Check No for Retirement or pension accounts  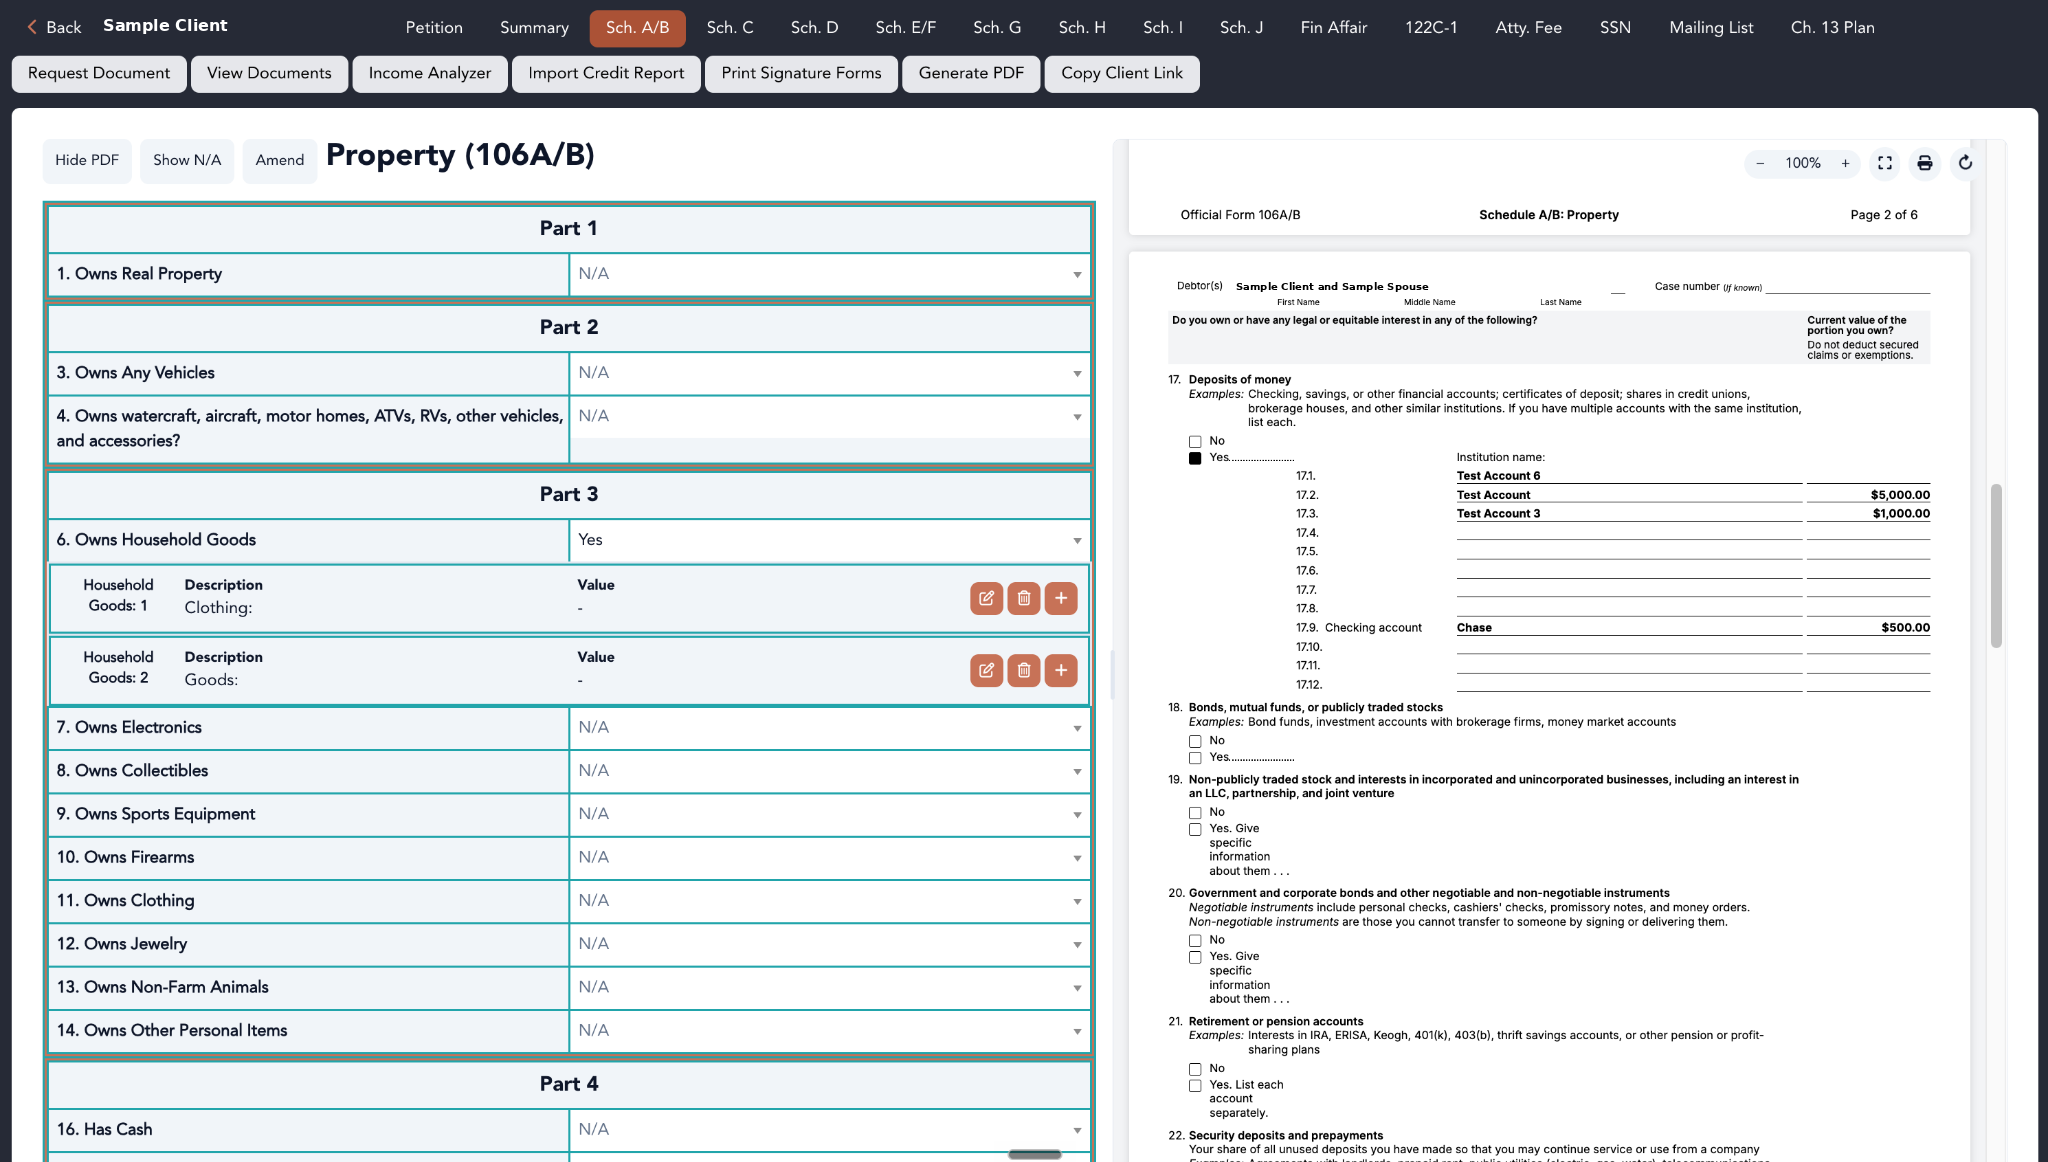(1195, 1069)
